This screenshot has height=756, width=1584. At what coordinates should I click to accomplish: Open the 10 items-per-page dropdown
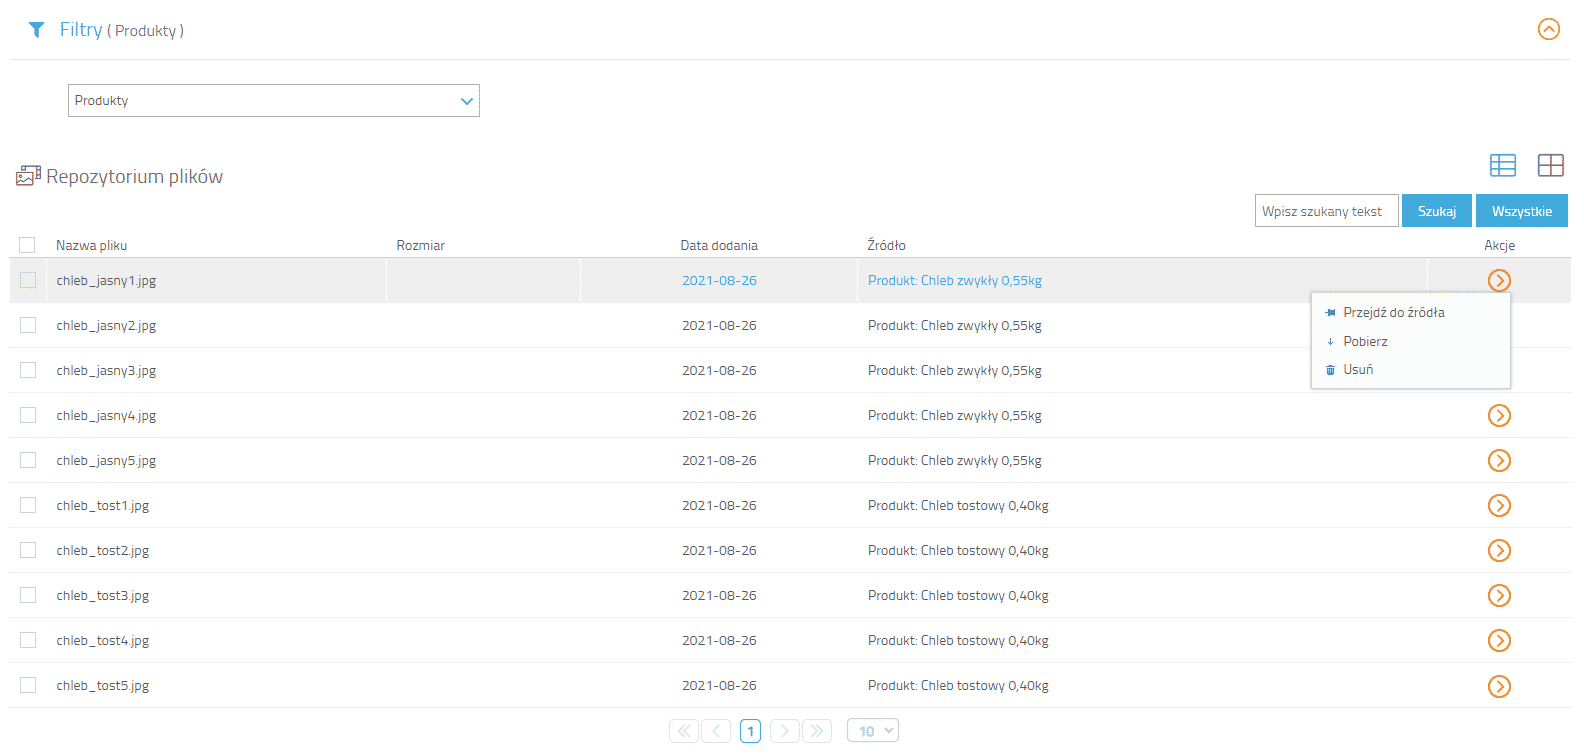[x=873, y=731]
